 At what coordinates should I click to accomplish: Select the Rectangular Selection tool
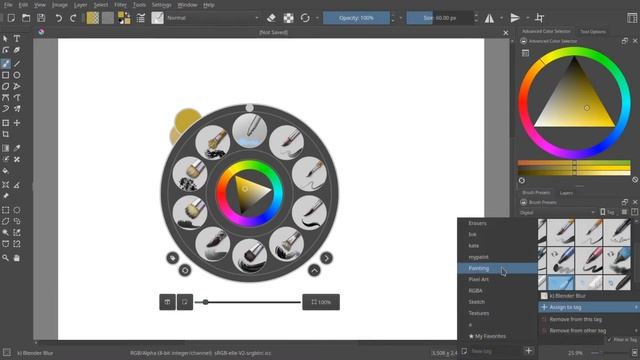coord(5,210)
